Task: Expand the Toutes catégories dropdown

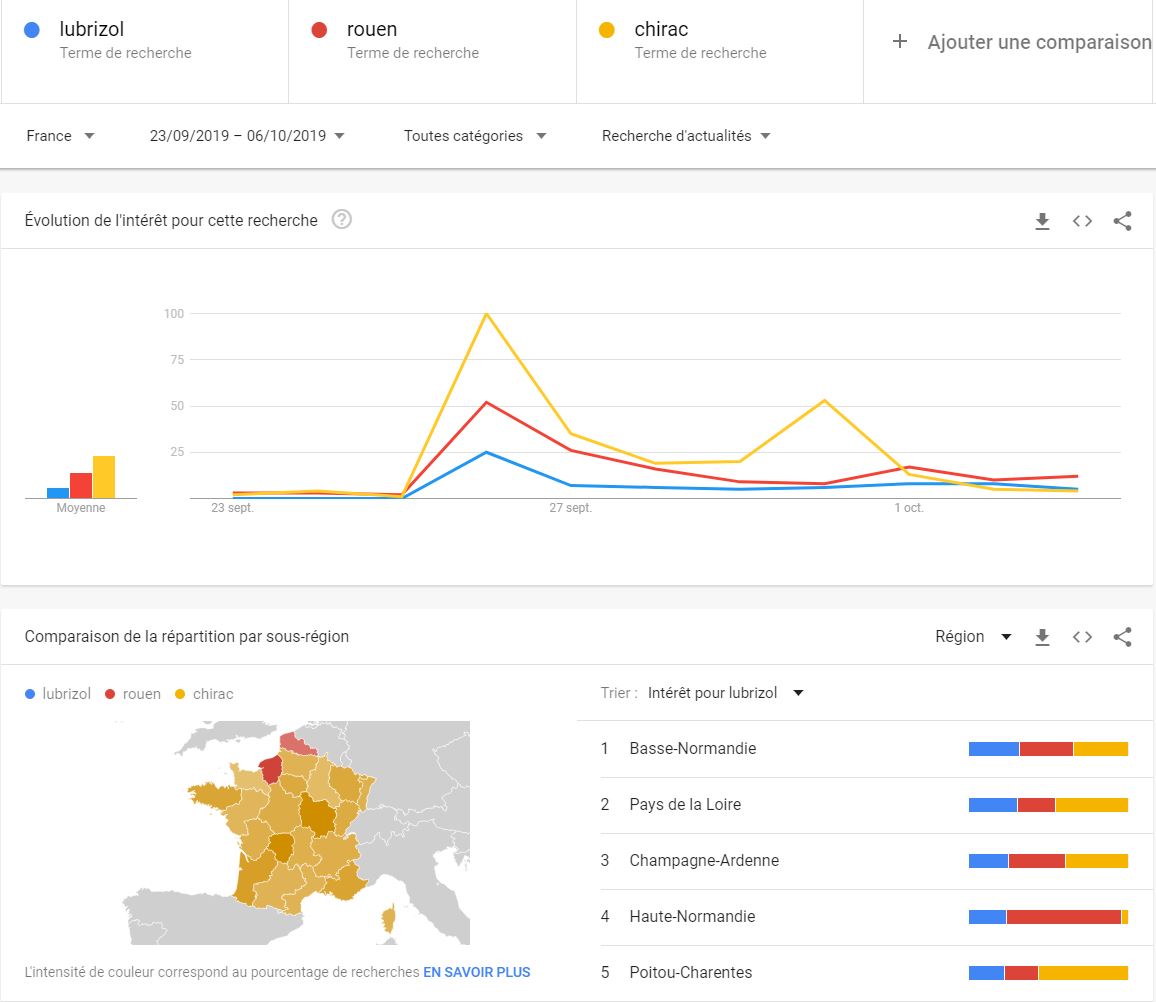Action: point(475,136)
